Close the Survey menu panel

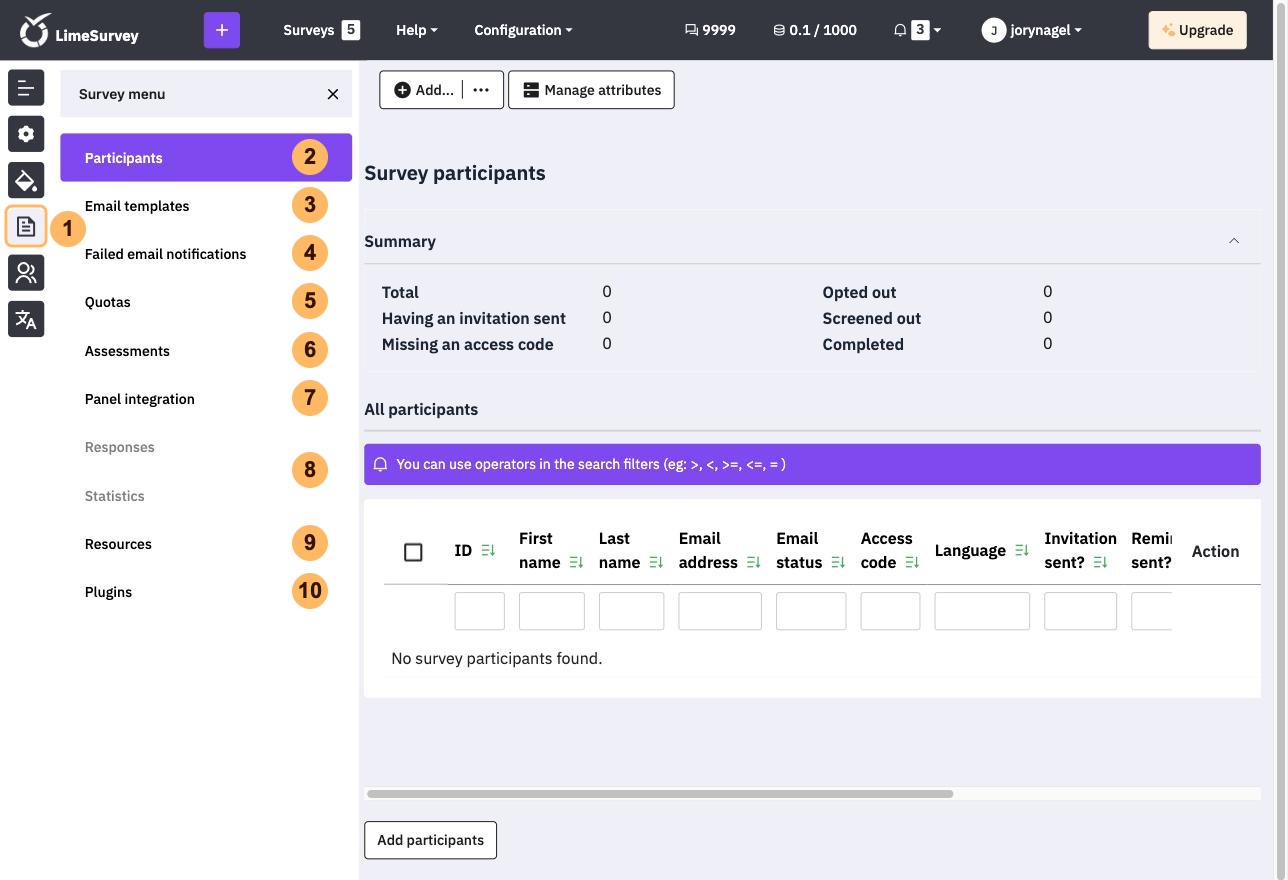coord(333,94)
